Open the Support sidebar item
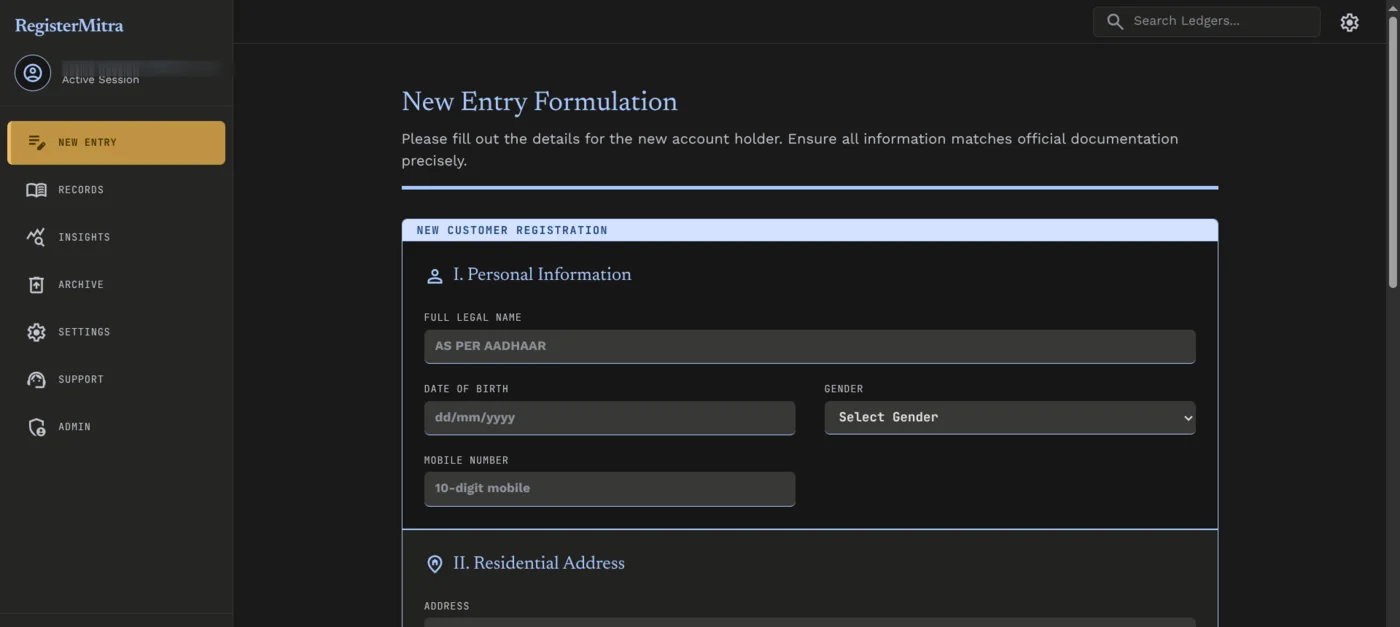Screen dimensions: 1400x627 coord(116,380)
